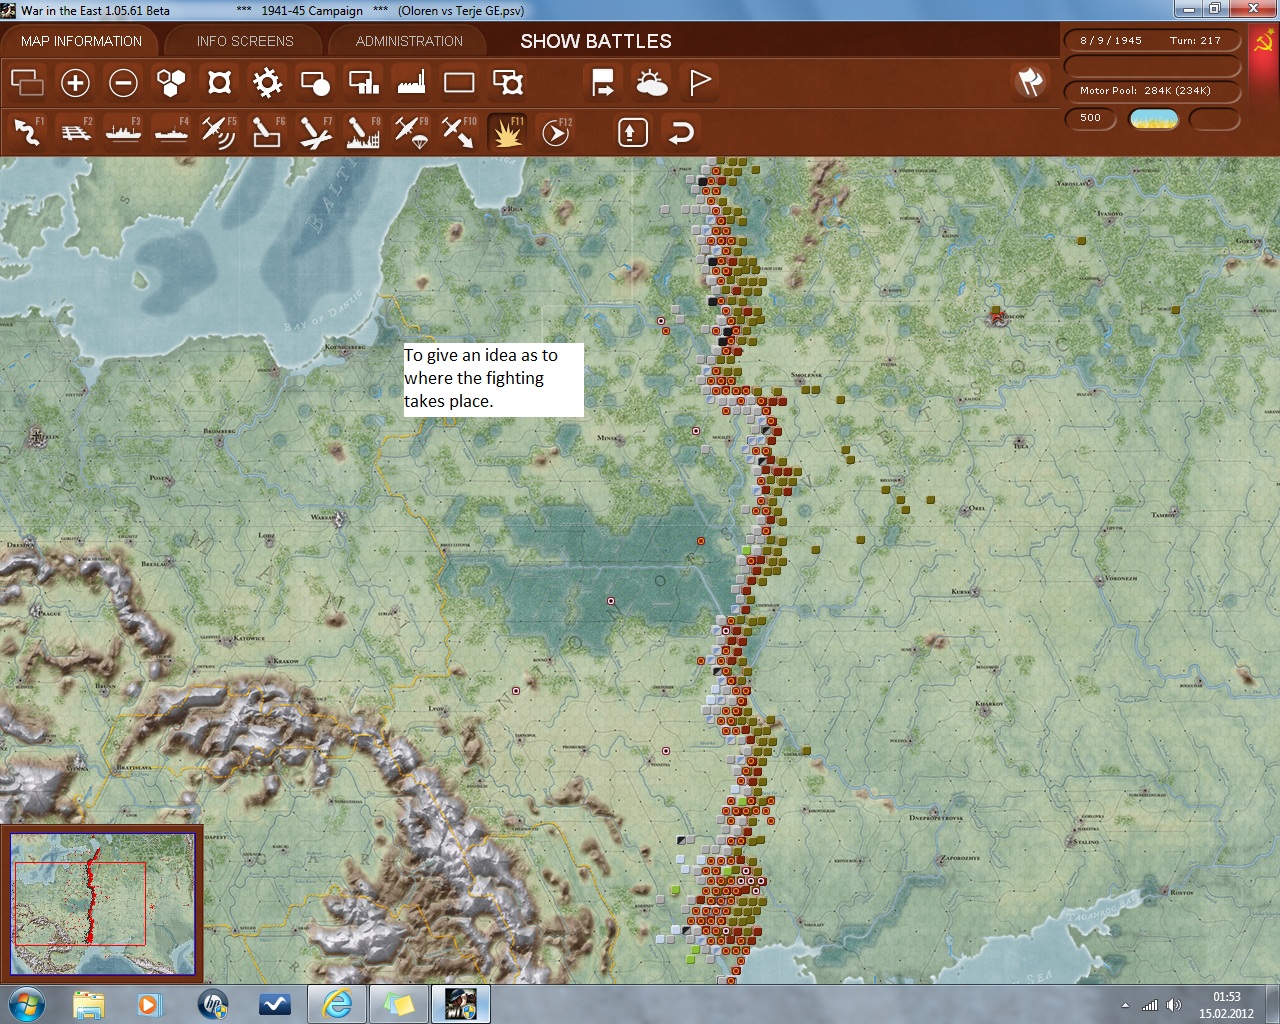Zoom out of the map
Viewport: 1280px width, 1024px height.
123,82
